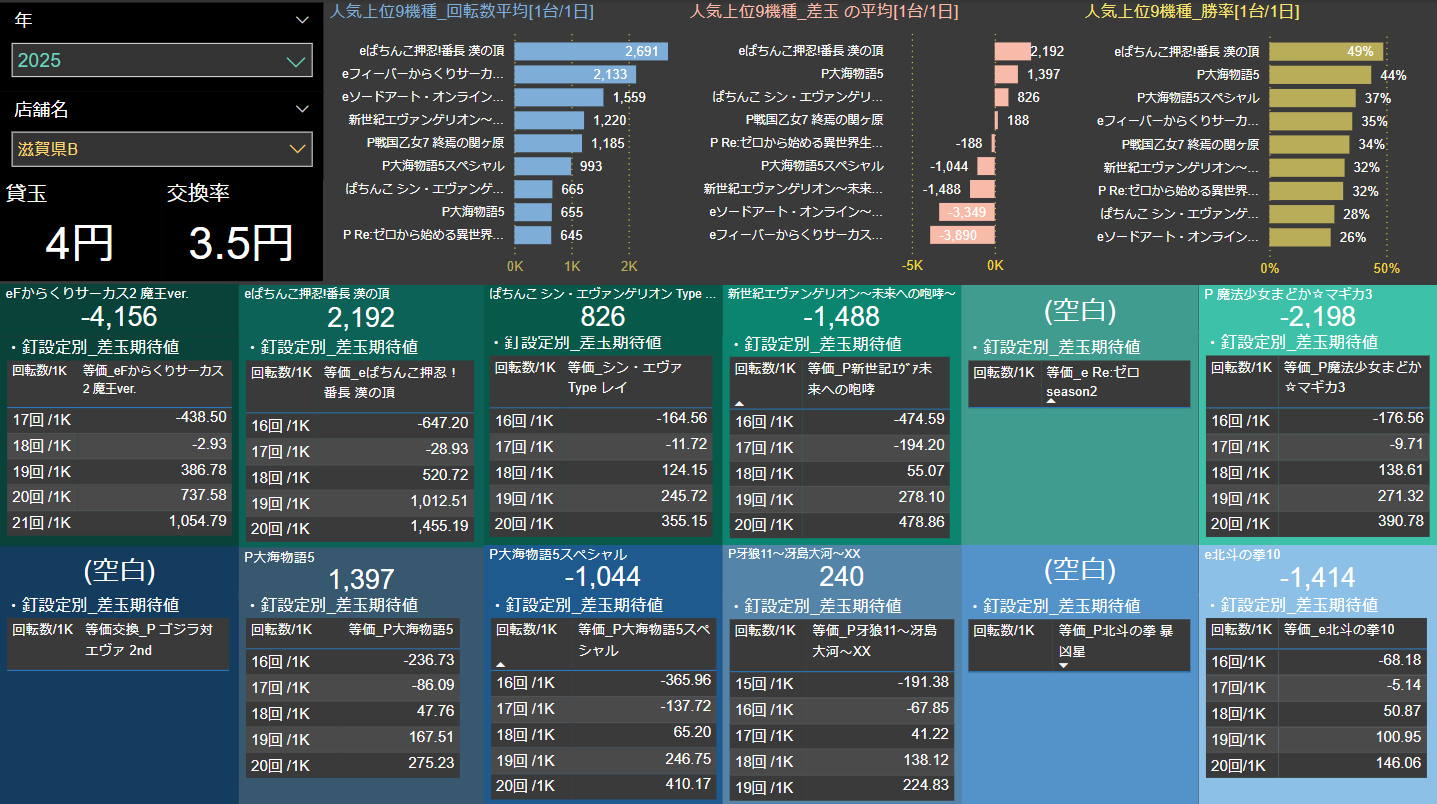Open the 滋賀県B store dropdown
Screen dimensions: 1437x804
(162, 150)
